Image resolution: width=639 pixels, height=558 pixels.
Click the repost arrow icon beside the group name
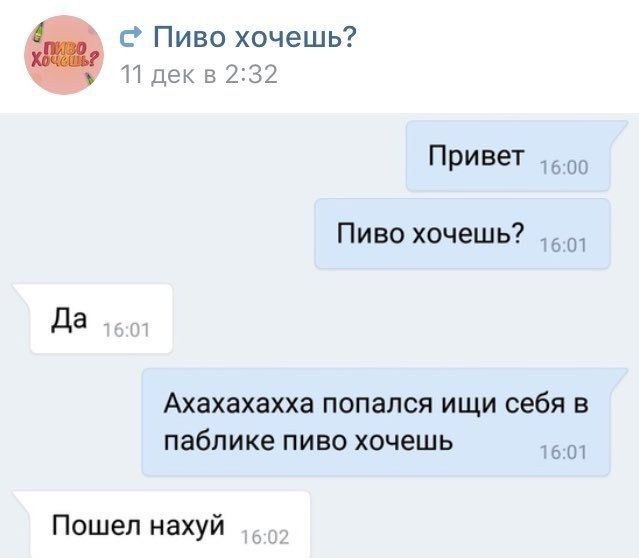click(131, 37)
